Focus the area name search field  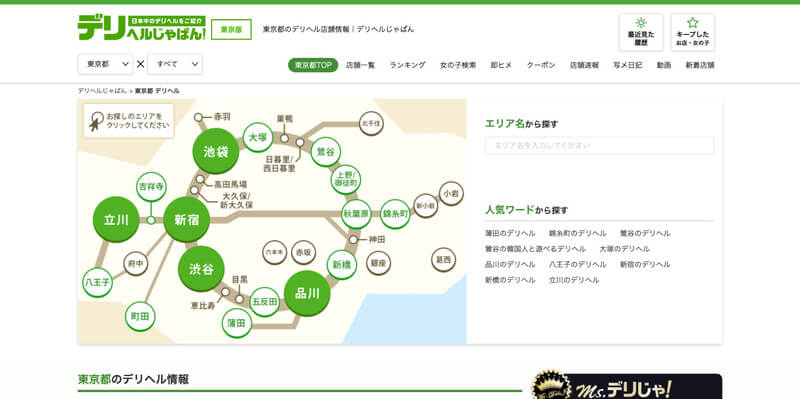599,145
